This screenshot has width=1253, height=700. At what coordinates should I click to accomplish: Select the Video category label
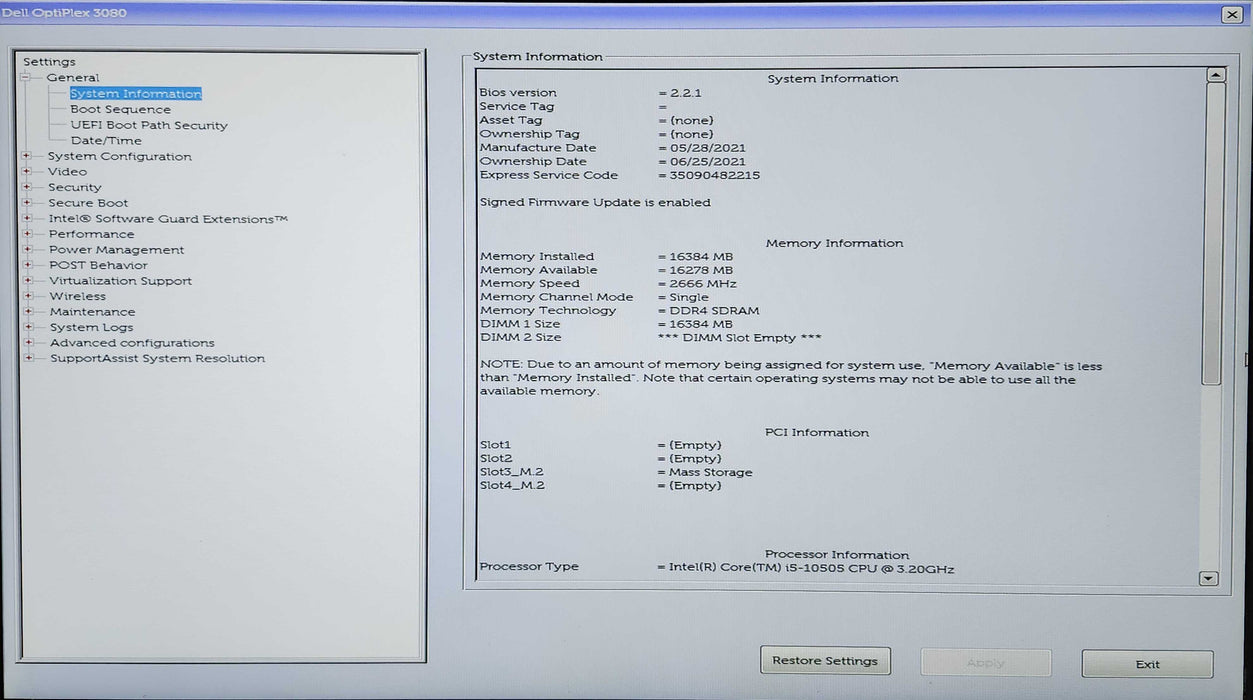67,172
